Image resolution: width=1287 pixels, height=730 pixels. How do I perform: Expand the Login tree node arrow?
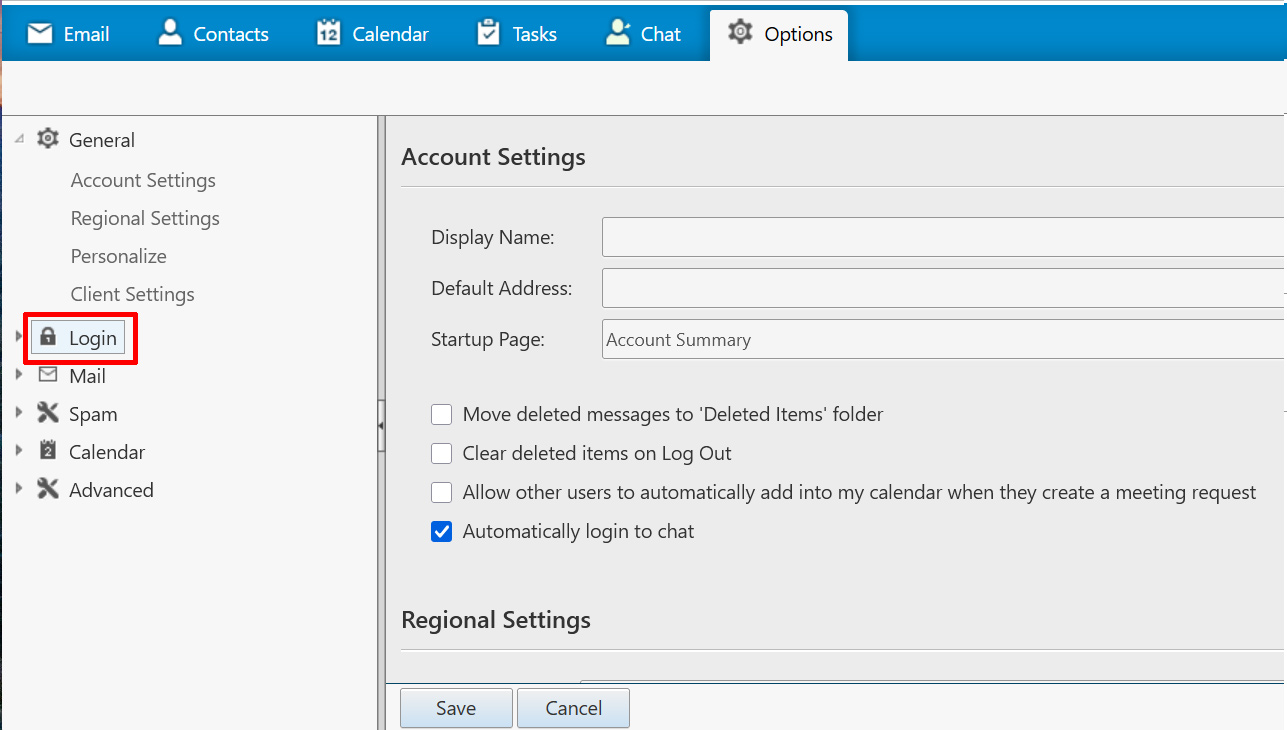click(19, 337)
